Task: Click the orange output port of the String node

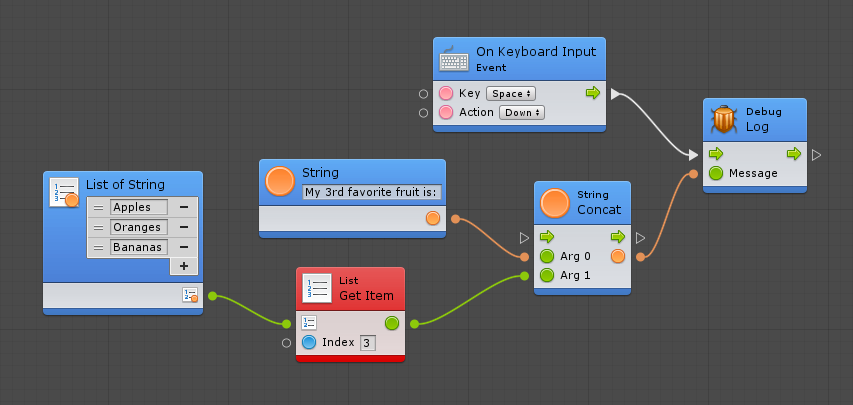Action: 432,218
